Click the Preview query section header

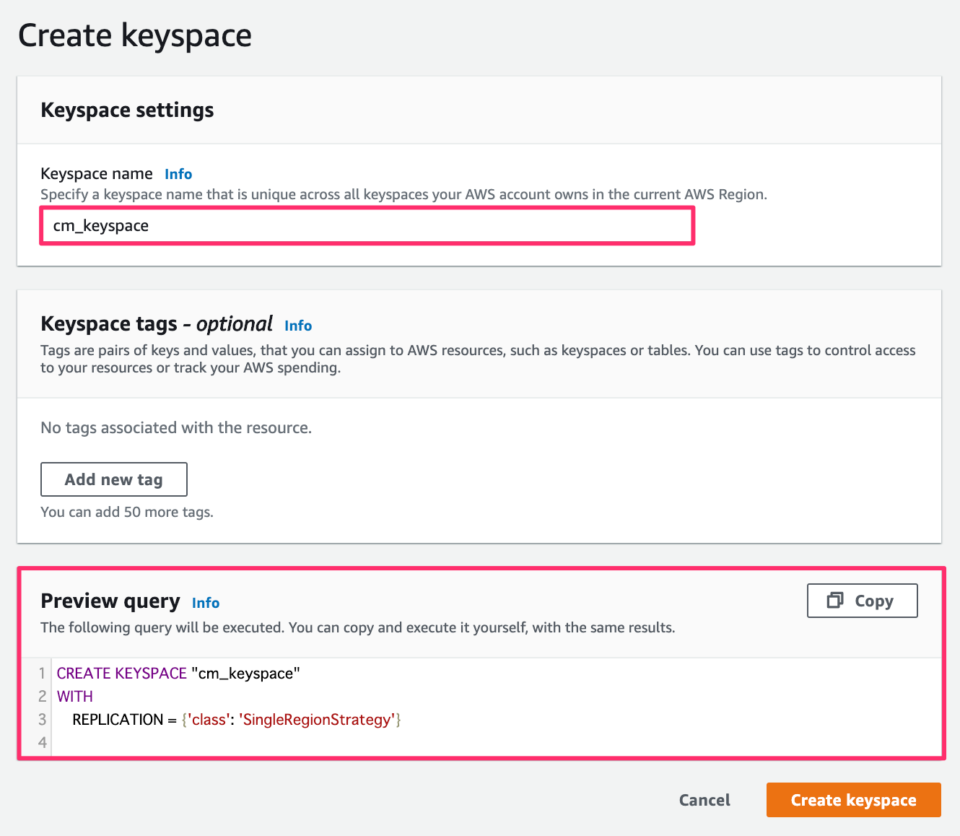(110, 601)
